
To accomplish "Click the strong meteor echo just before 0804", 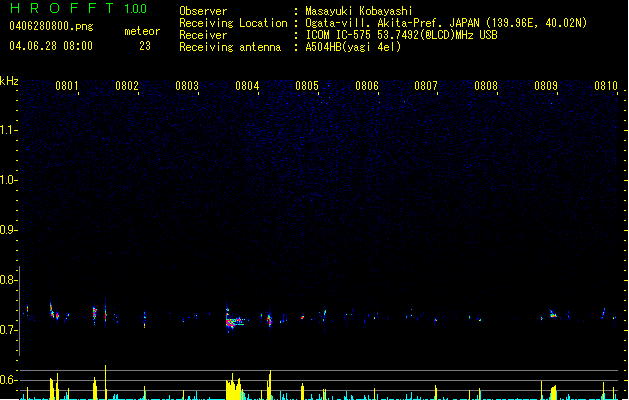I will tap(233, 320).
